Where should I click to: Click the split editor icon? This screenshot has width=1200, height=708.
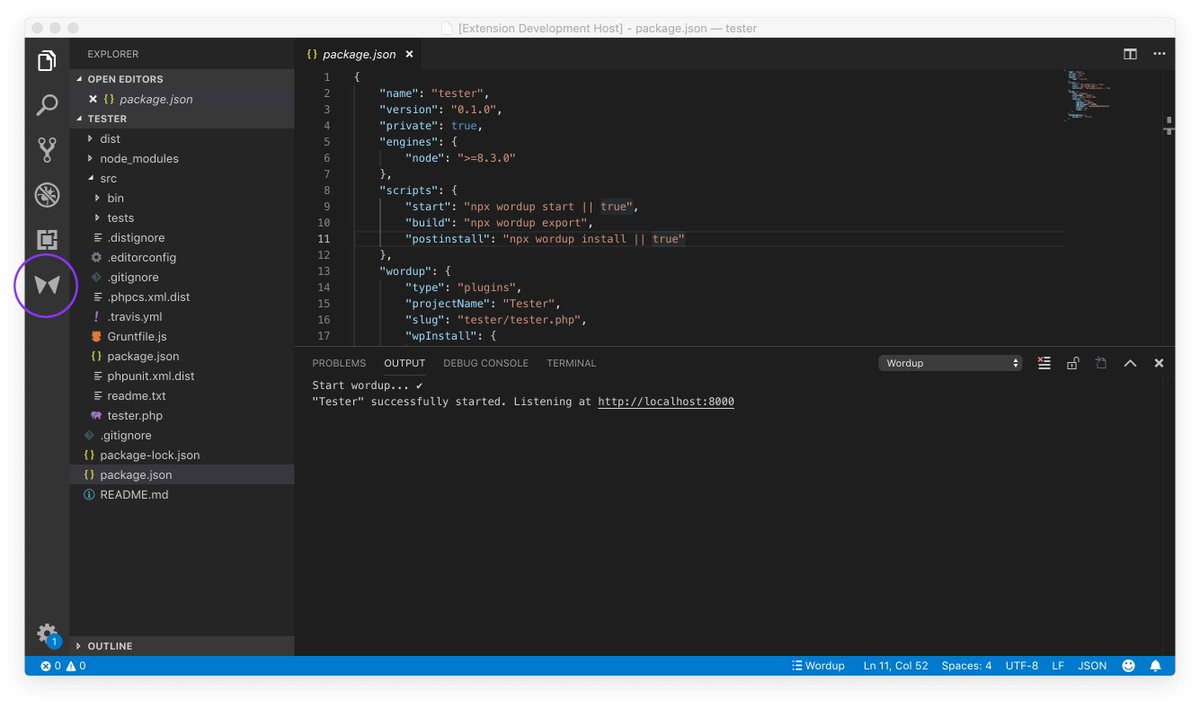(1130, 54)
